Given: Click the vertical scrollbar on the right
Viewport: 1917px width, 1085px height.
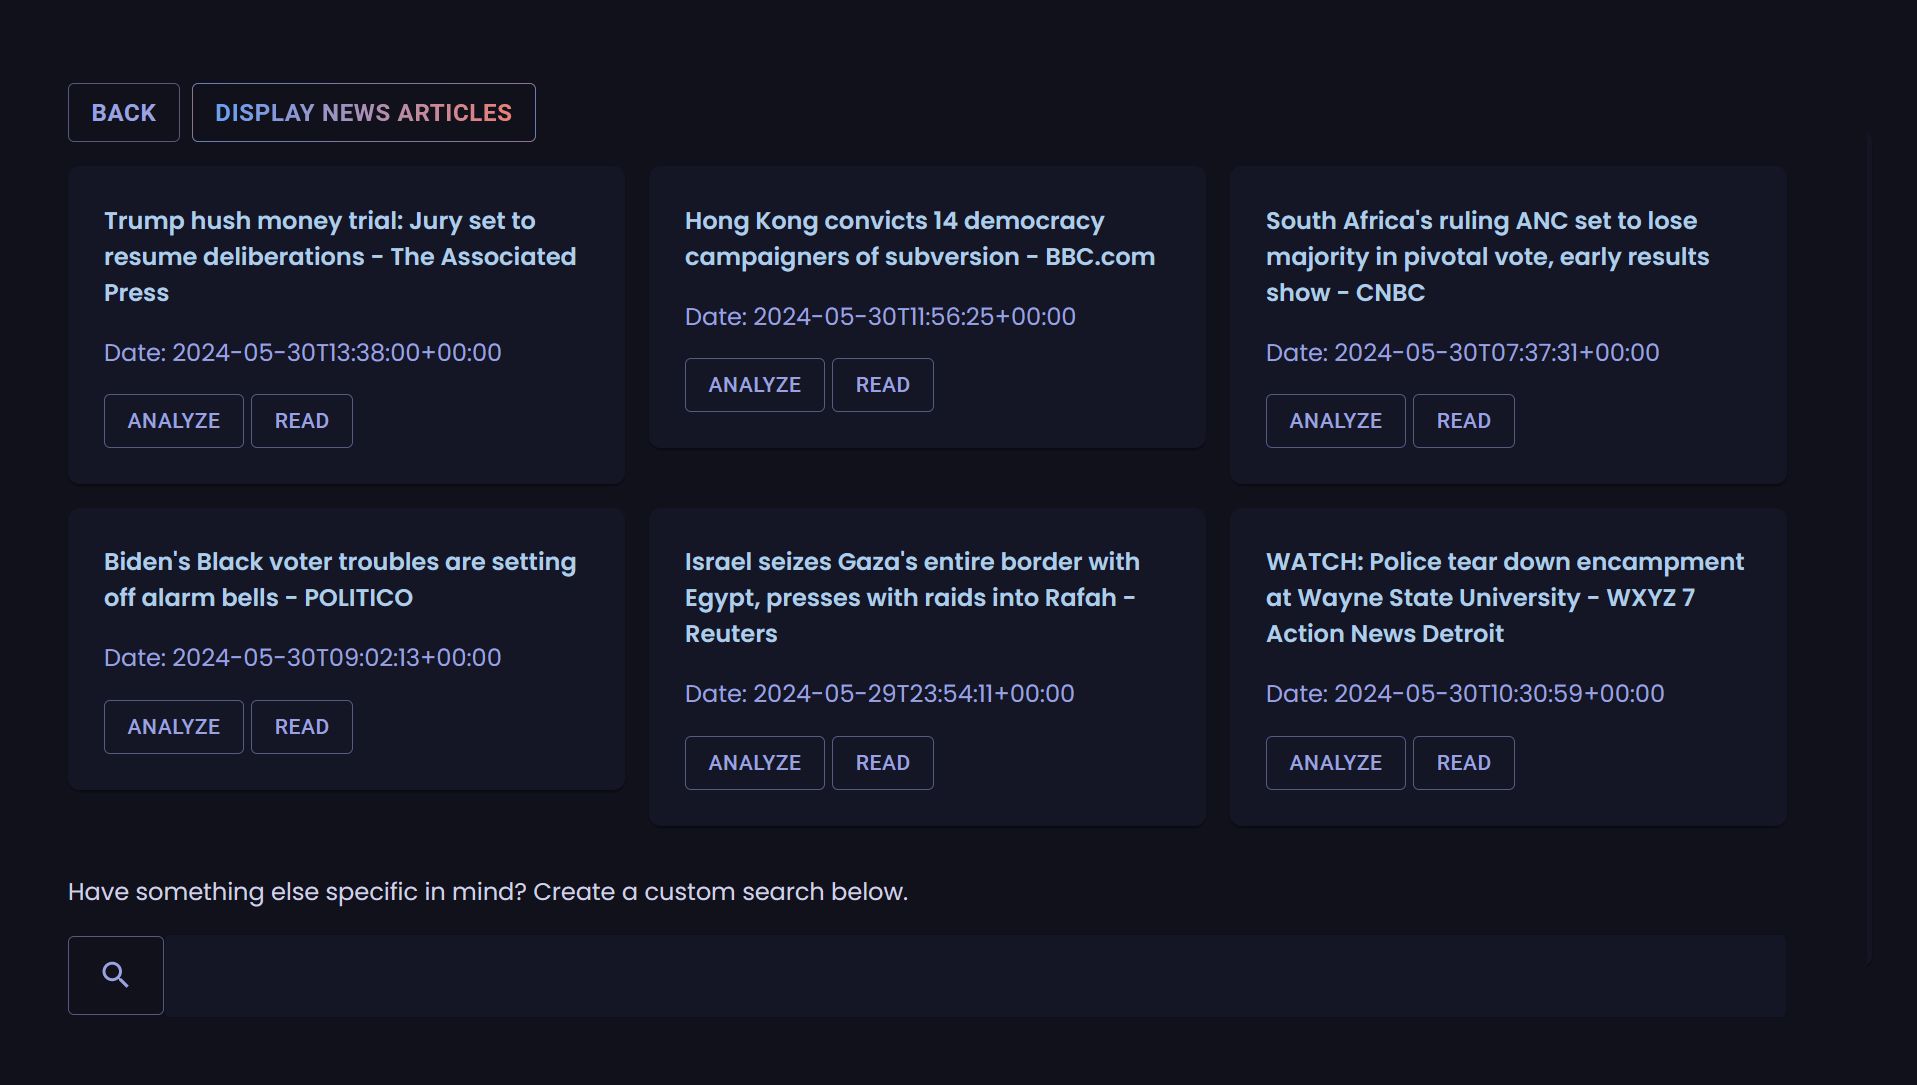Looking at the screenshot, I should [1868, 550].
